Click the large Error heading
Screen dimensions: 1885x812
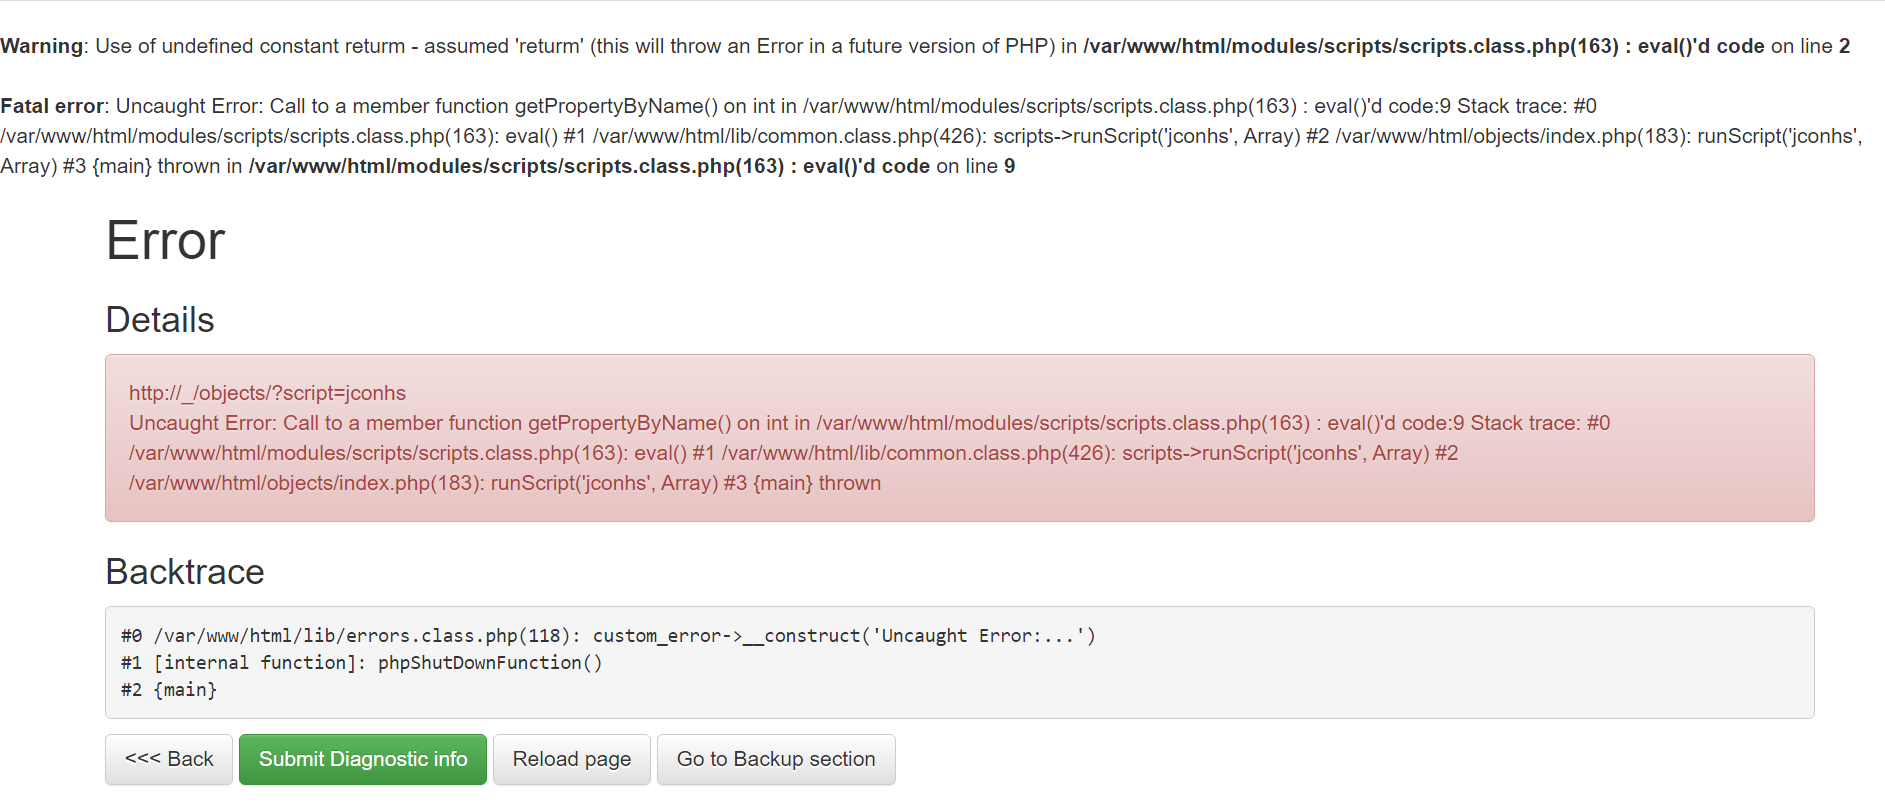point(166,241)
